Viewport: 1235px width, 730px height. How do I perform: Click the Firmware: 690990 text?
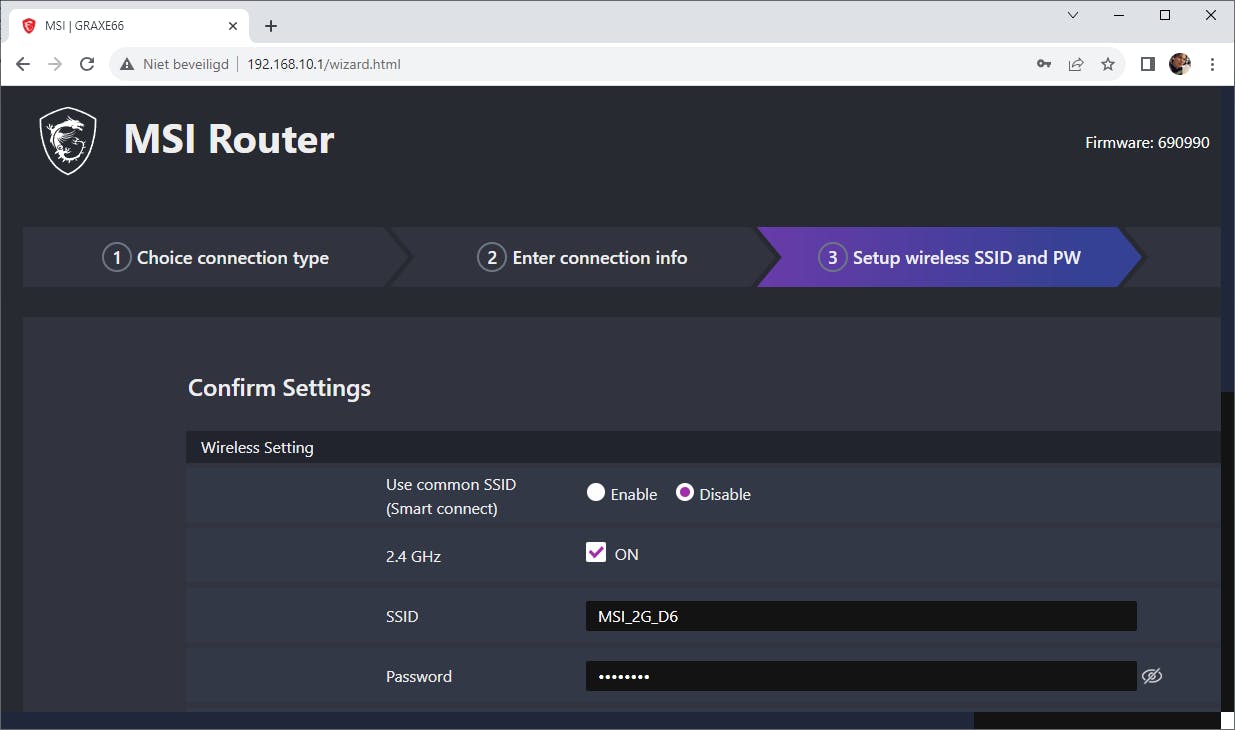[1147, 143]
